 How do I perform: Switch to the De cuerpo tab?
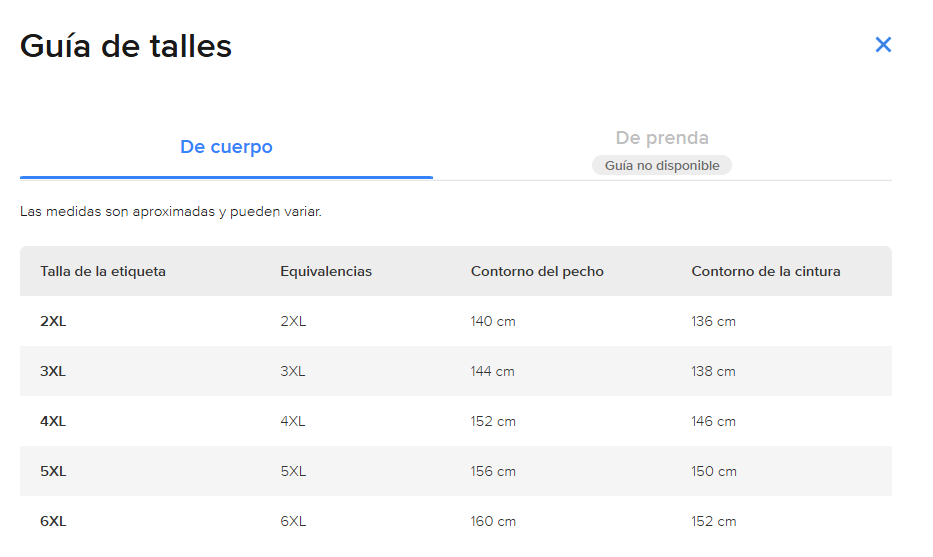[226, 147]
